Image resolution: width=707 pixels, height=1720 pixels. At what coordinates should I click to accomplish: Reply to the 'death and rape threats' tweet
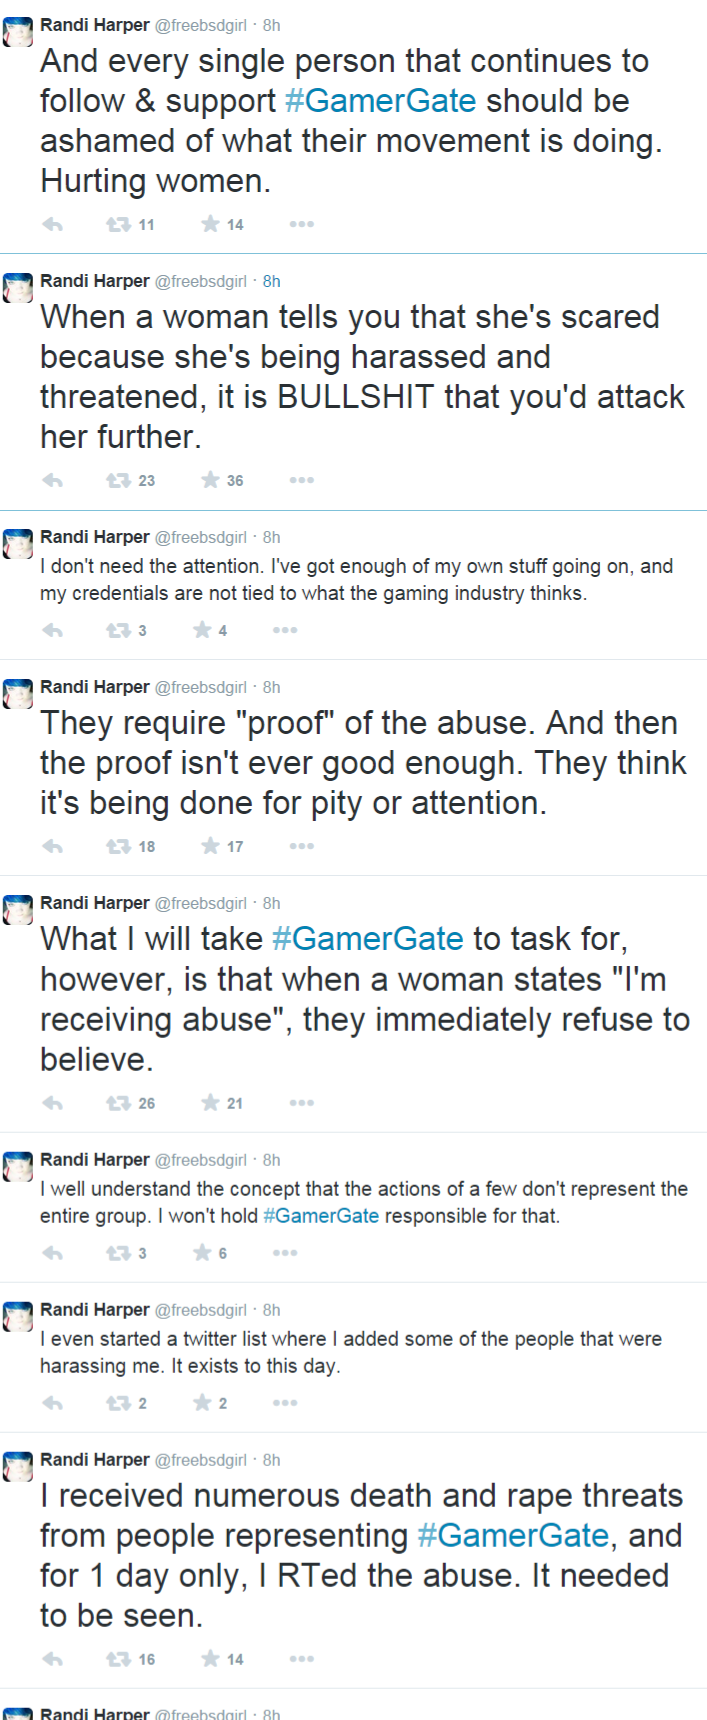[x=53, y=1659]
